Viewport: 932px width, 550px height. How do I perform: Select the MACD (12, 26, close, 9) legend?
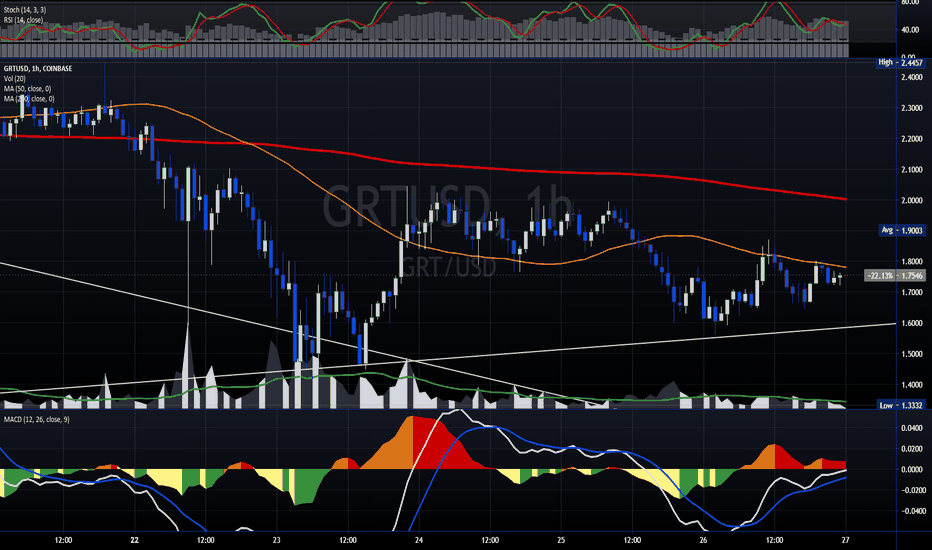[x=36, y=420]
